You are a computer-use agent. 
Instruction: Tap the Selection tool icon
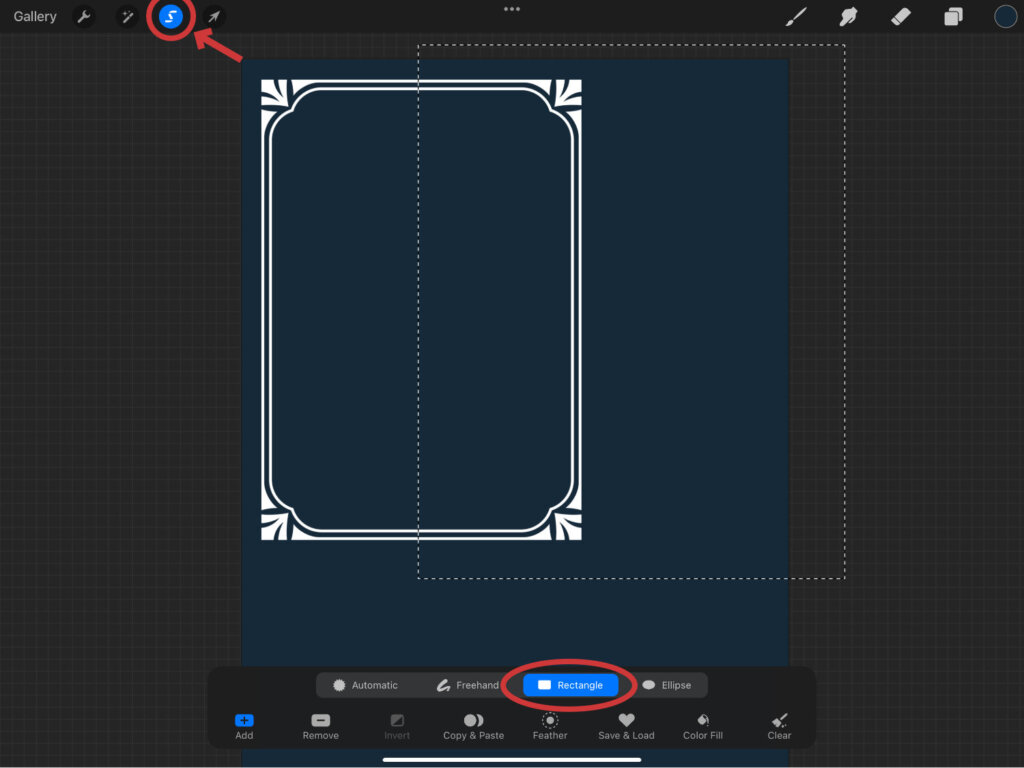[x=171, y=17]
